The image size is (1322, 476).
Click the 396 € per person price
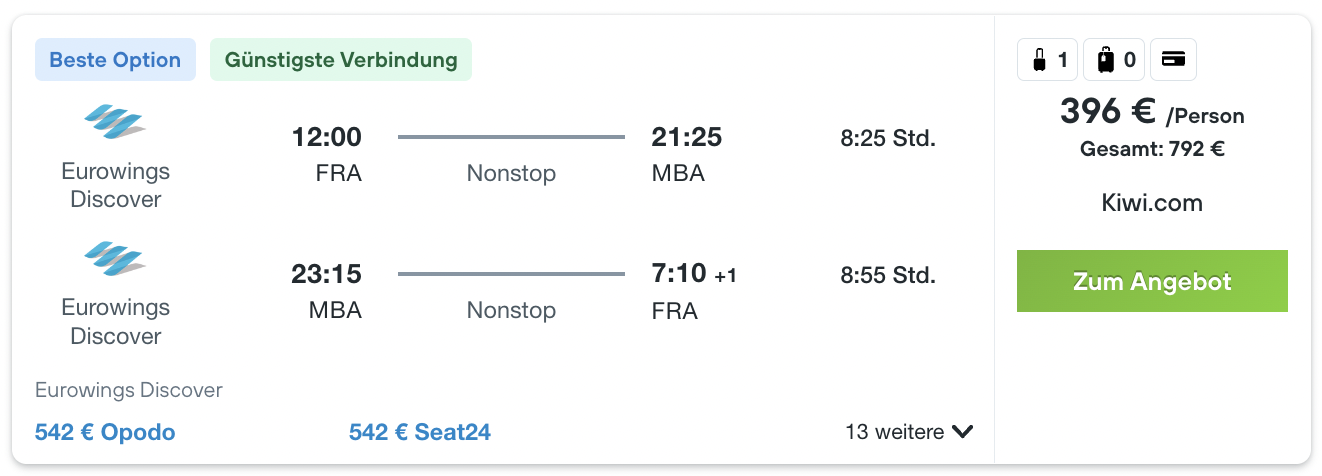1152,112
